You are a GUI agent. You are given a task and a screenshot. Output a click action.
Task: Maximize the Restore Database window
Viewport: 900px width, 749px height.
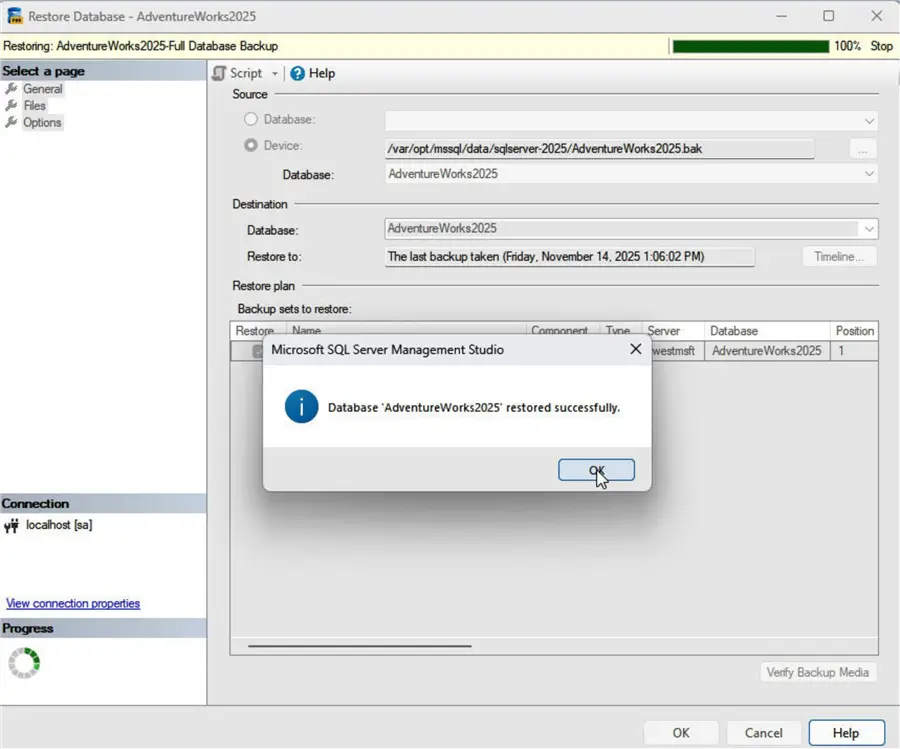828,16
